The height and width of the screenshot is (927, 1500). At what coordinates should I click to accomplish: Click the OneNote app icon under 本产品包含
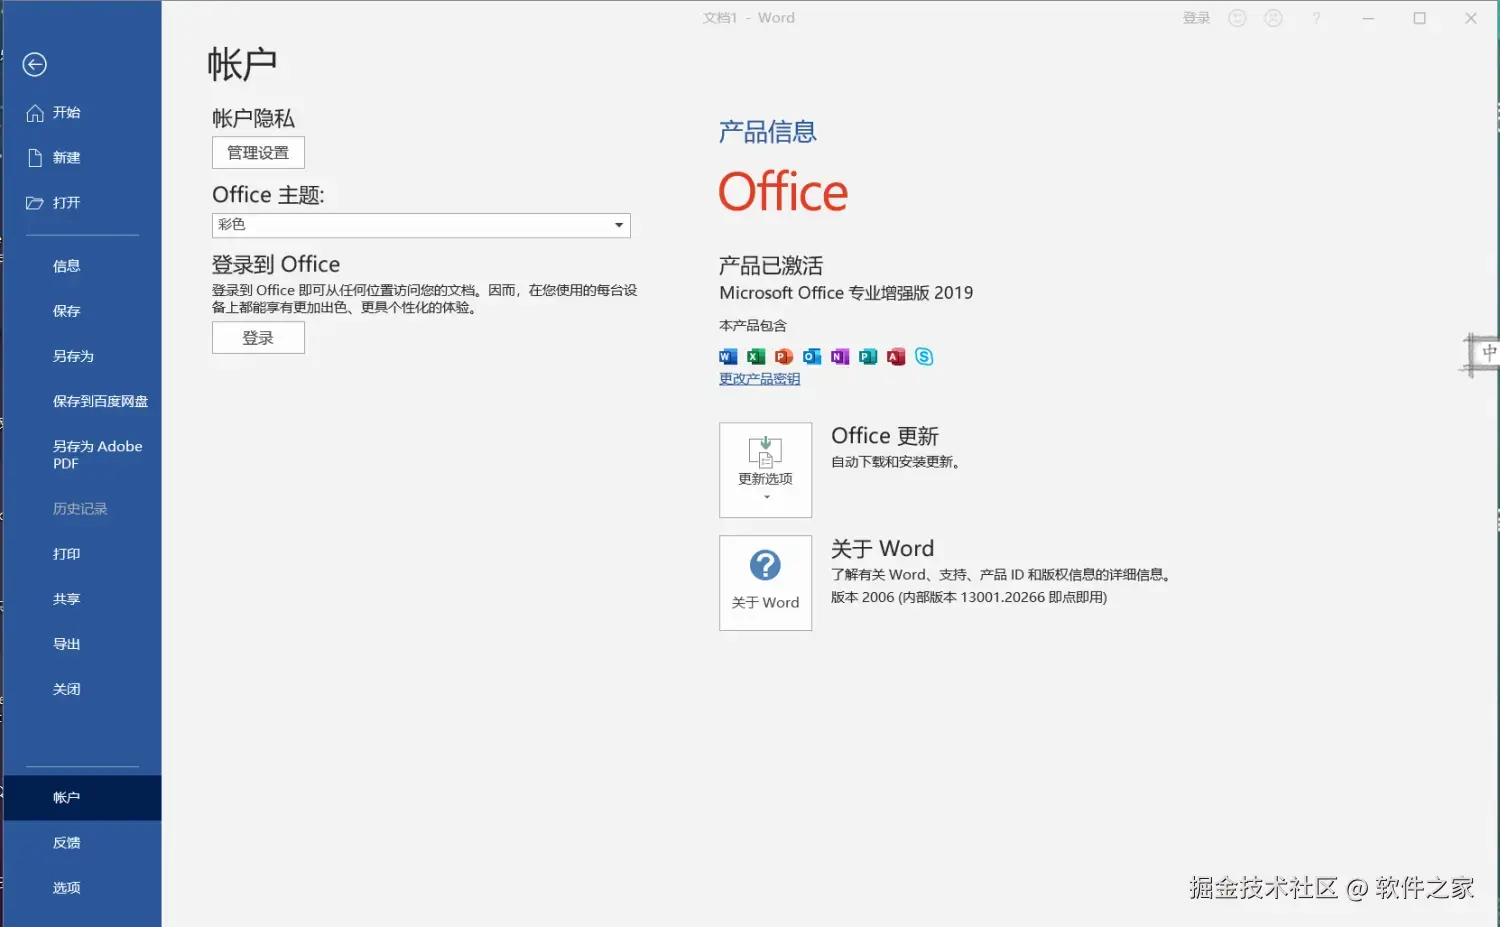point(840,357)
